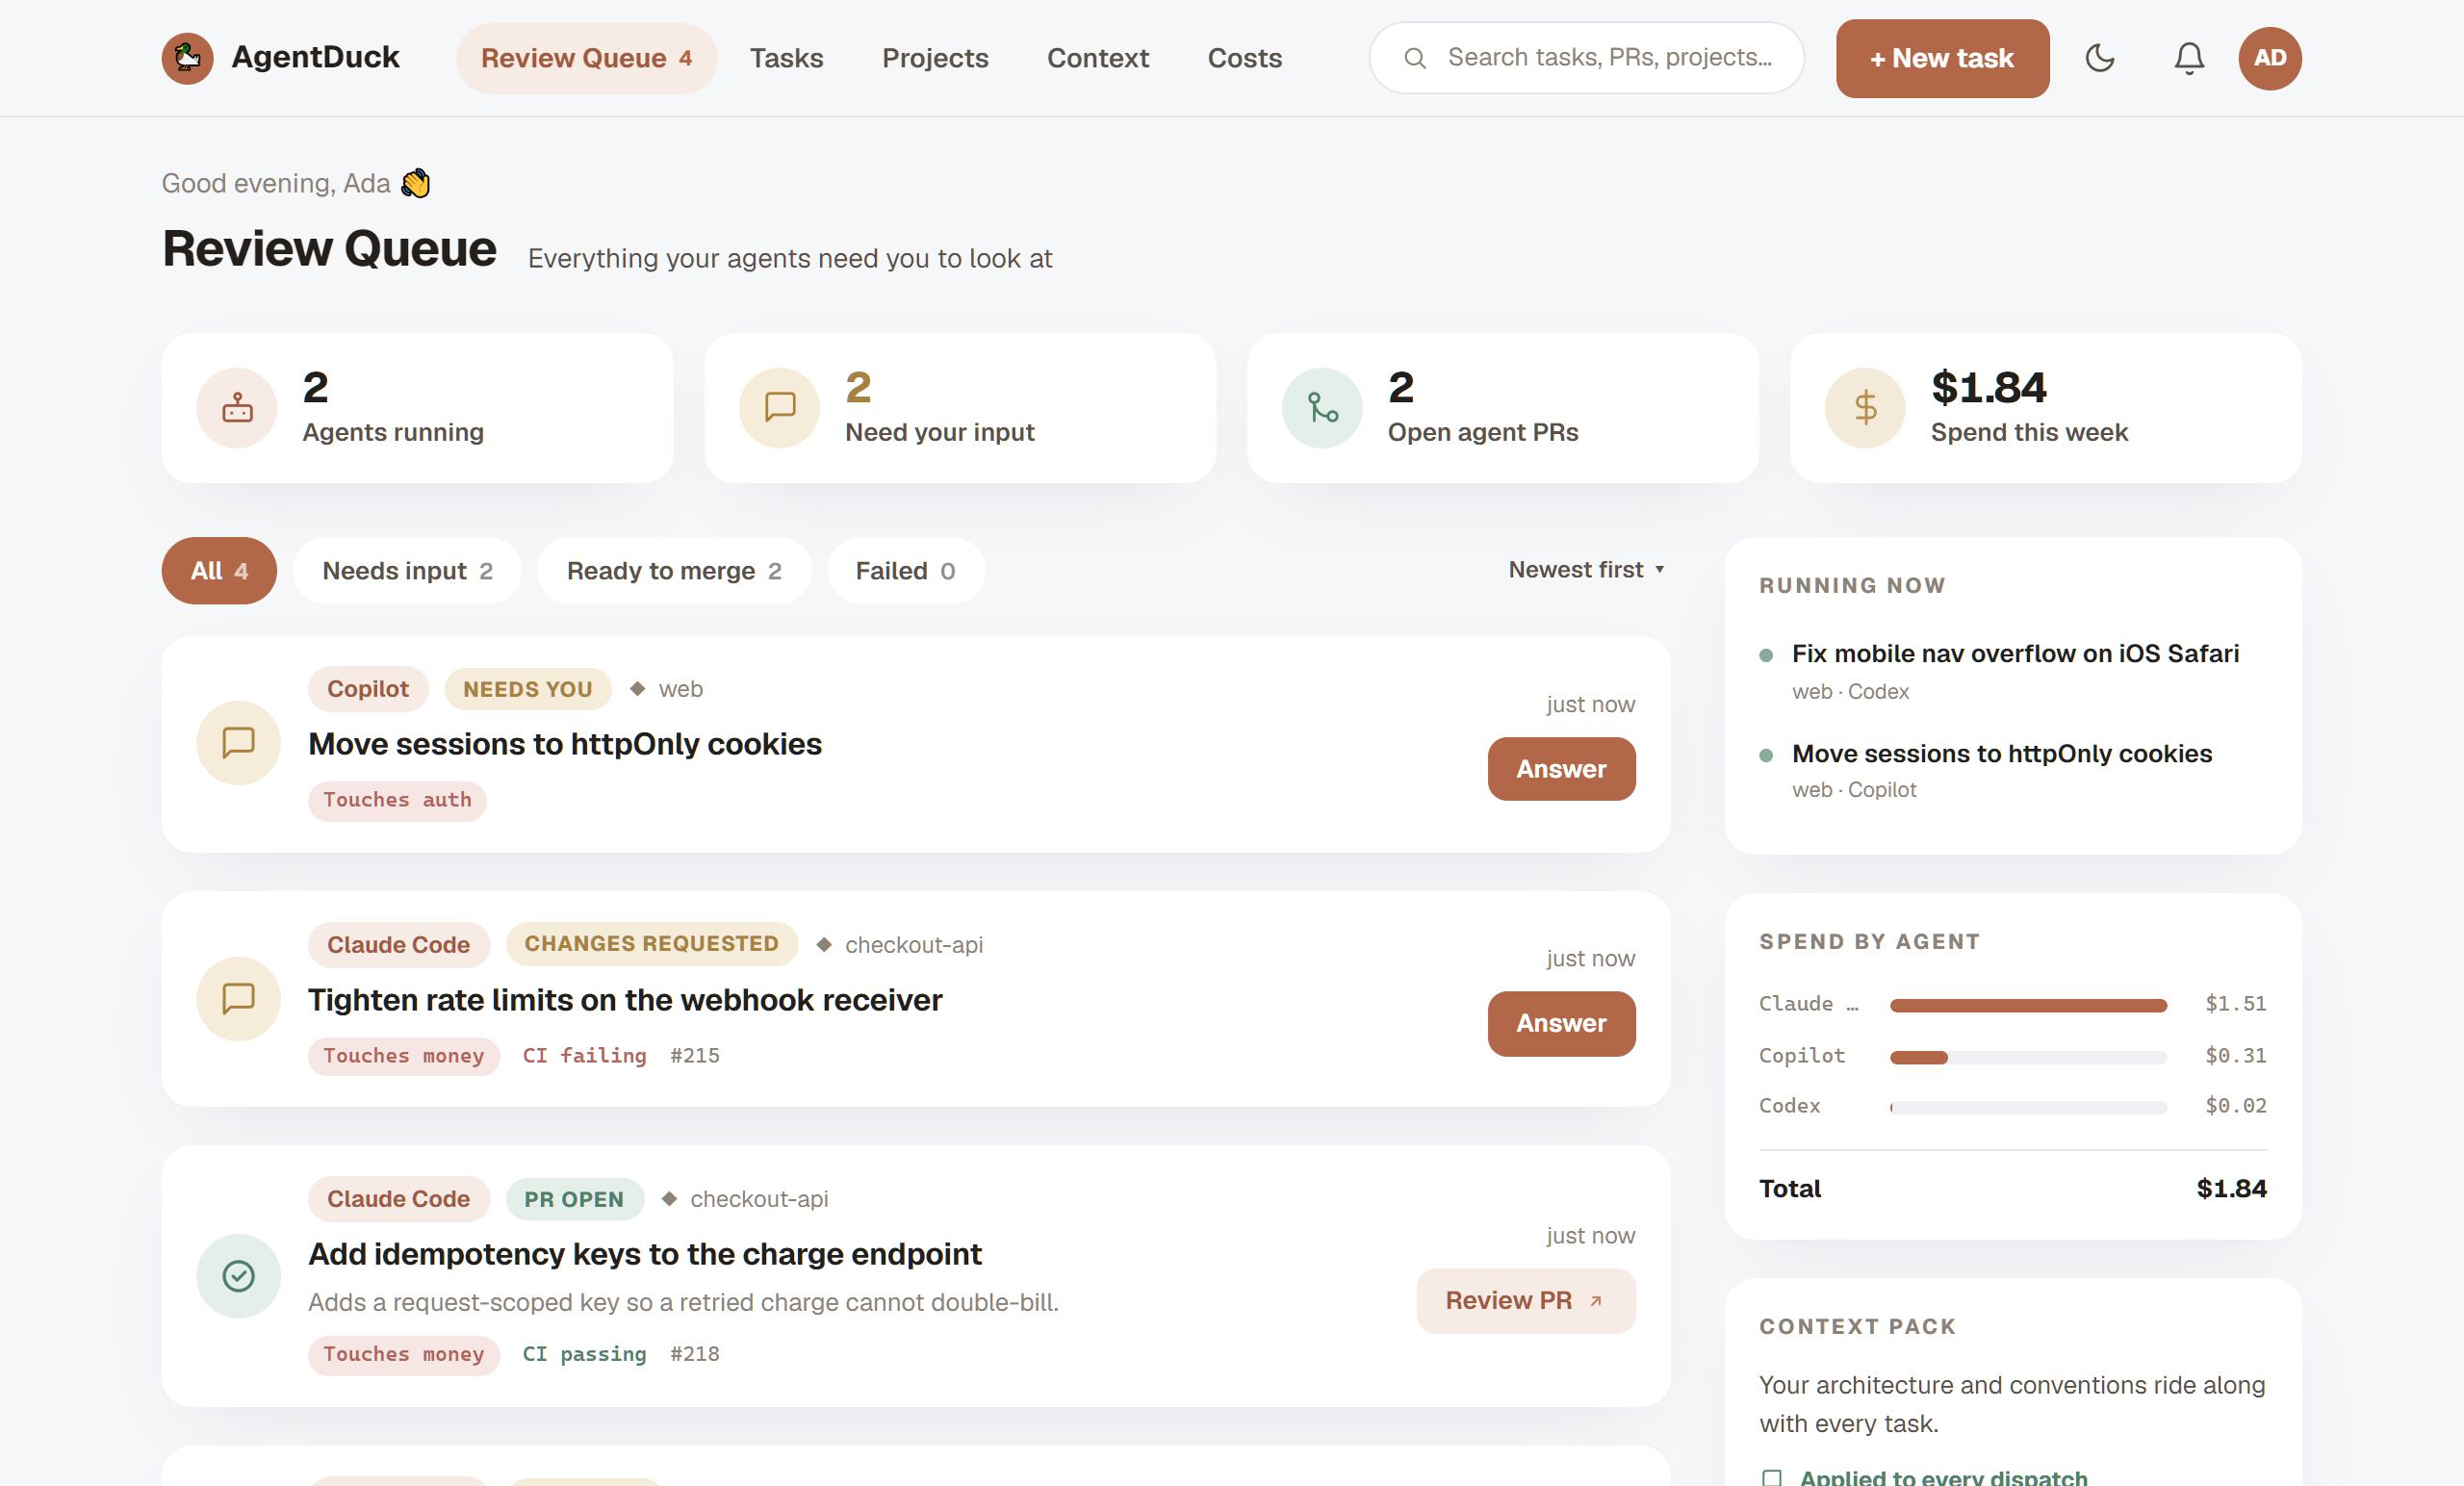
Task: Click the Copilot agent badge
Action: pyautogui.click(x=368, y=689)
